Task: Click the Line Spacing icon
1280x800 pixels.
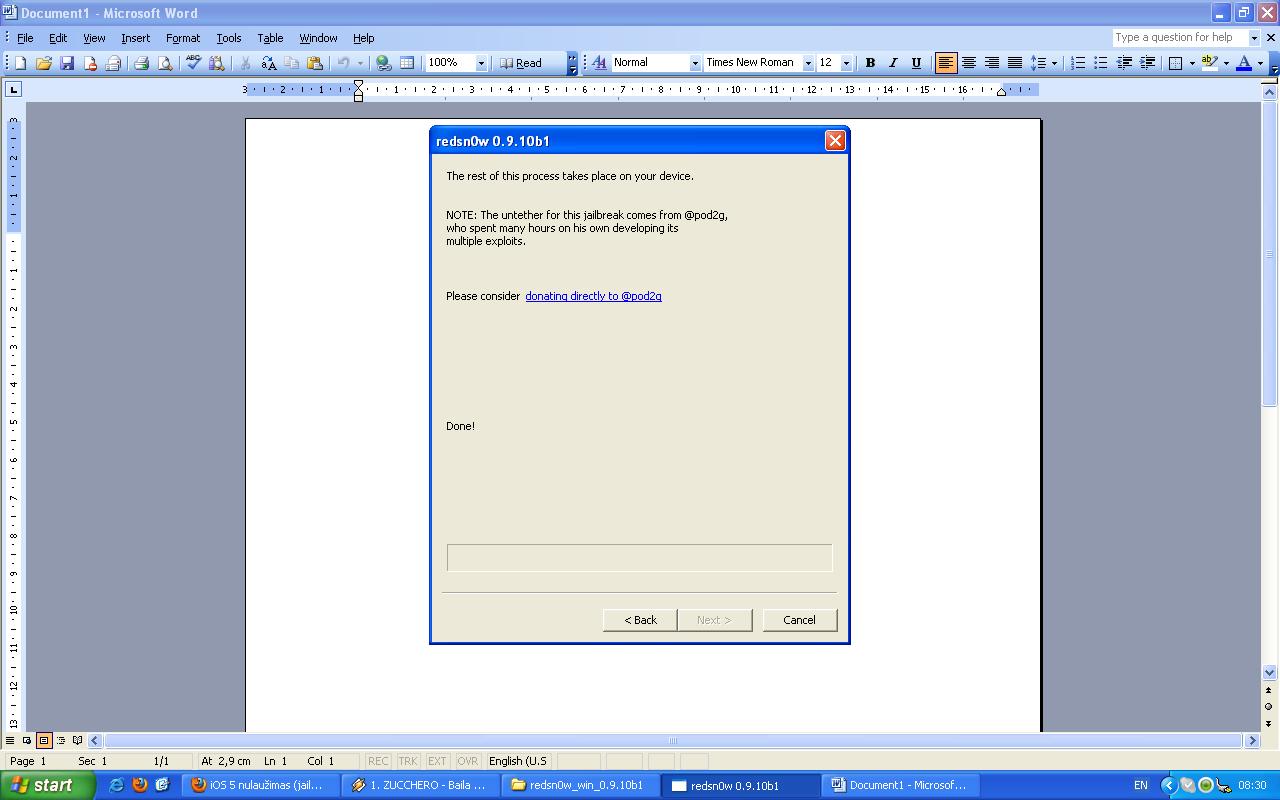Action: tap(1038, 63)
